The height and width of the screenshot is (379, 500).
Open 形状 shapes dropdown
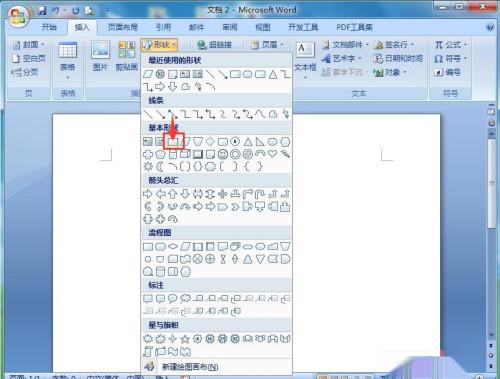coord(159,45)
